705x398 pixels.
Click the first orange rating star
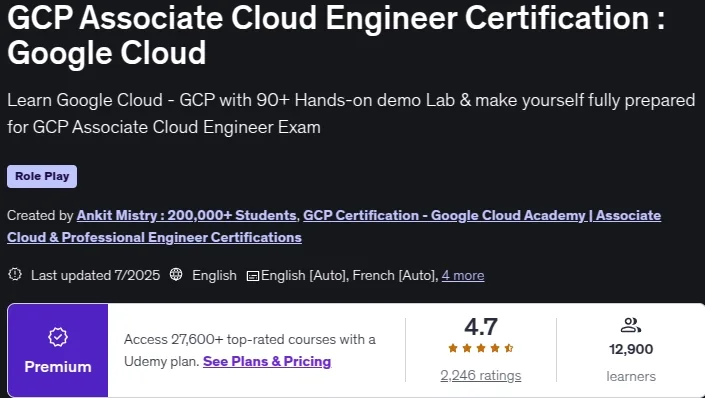[x=453, y=348]
